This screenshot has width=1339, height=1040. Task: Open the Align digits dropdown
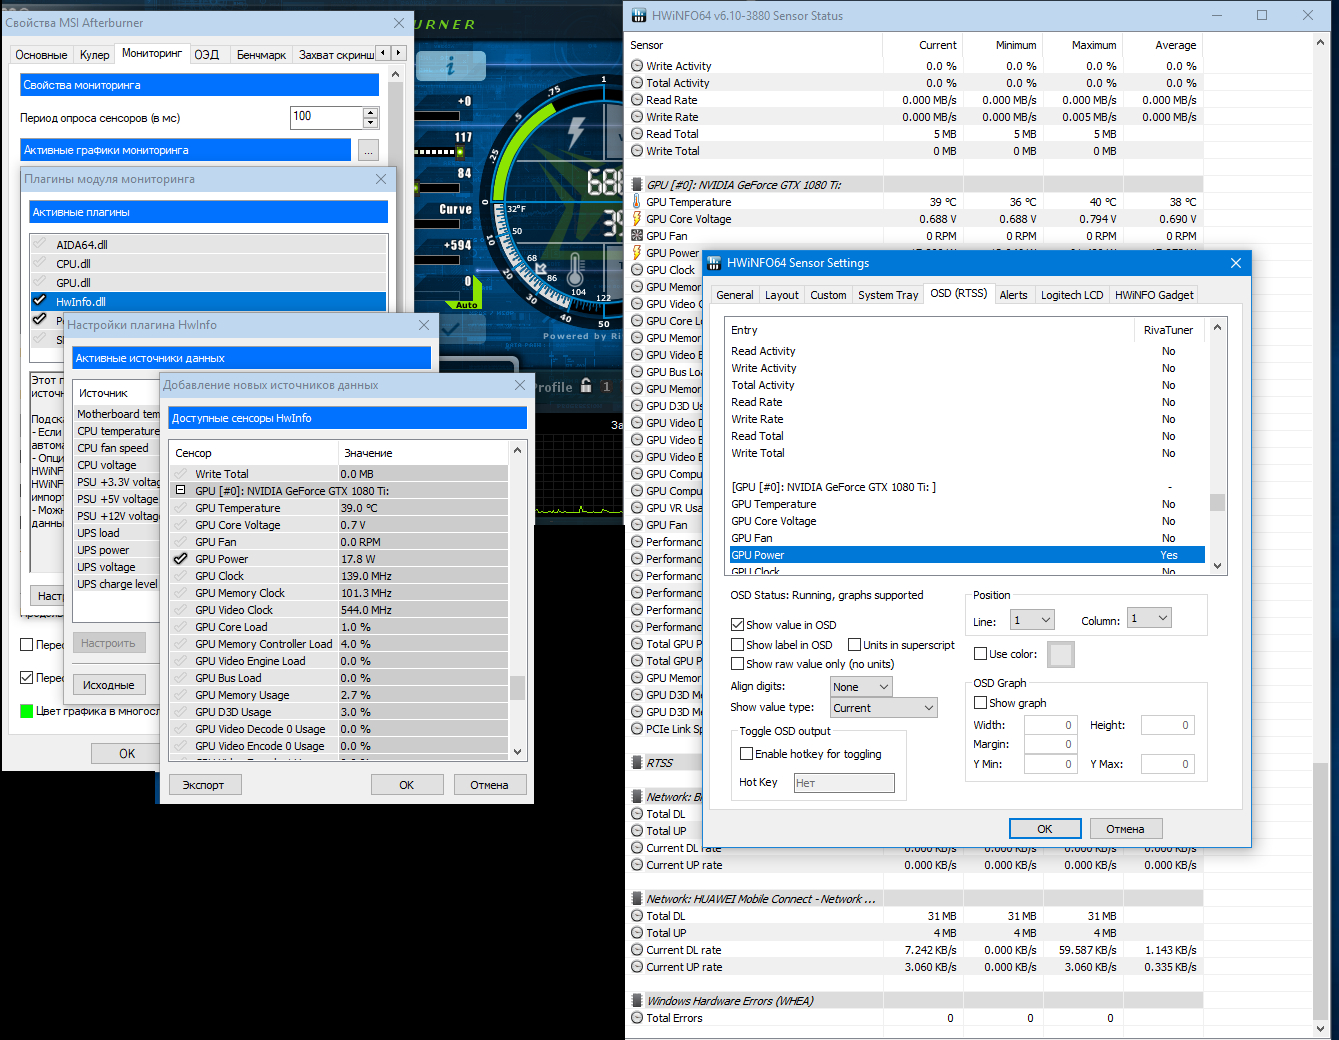click(x=861, y=687)
